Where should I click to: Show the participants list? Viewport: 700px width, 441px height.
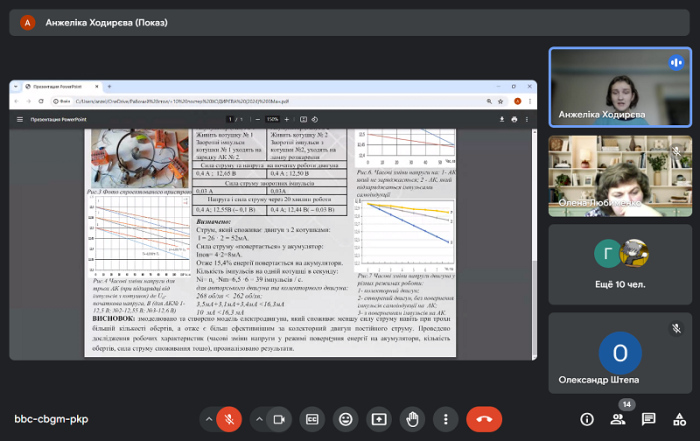(x=618, y=419)
